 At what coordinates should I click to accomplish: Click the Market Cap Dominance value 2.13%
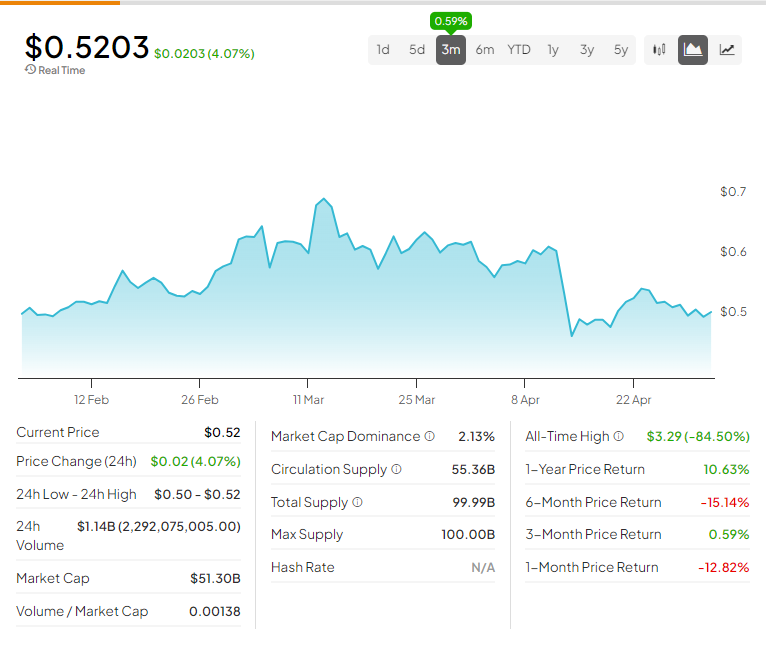tap(476, 436)
